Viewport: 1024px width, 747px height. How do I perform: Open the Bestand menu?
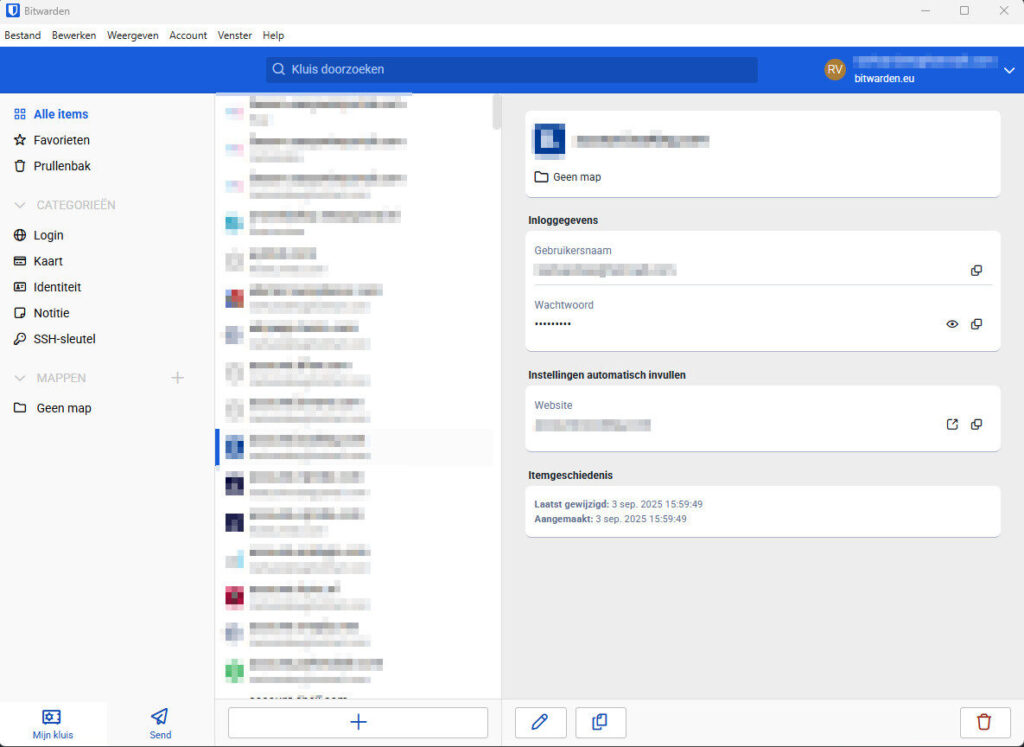click(23, 35)
